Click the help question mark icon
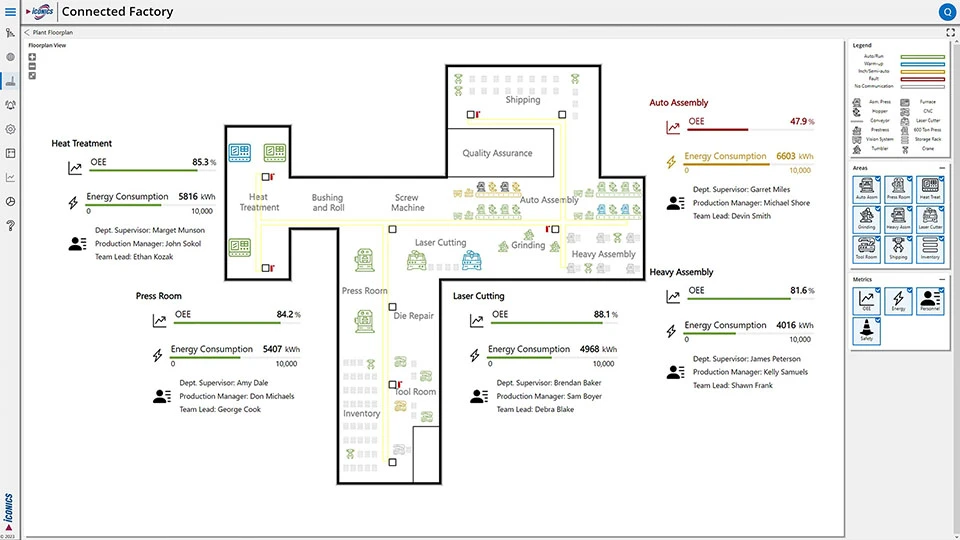960x540 pixels. pos(11,226)
